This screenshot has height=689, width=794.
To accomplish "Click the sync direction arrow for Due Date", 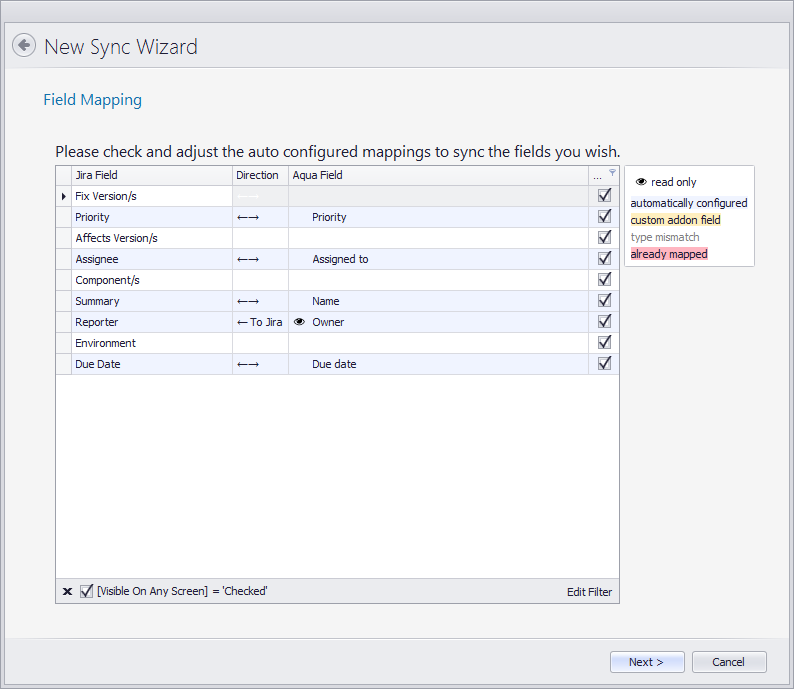I will coord(248,365).
